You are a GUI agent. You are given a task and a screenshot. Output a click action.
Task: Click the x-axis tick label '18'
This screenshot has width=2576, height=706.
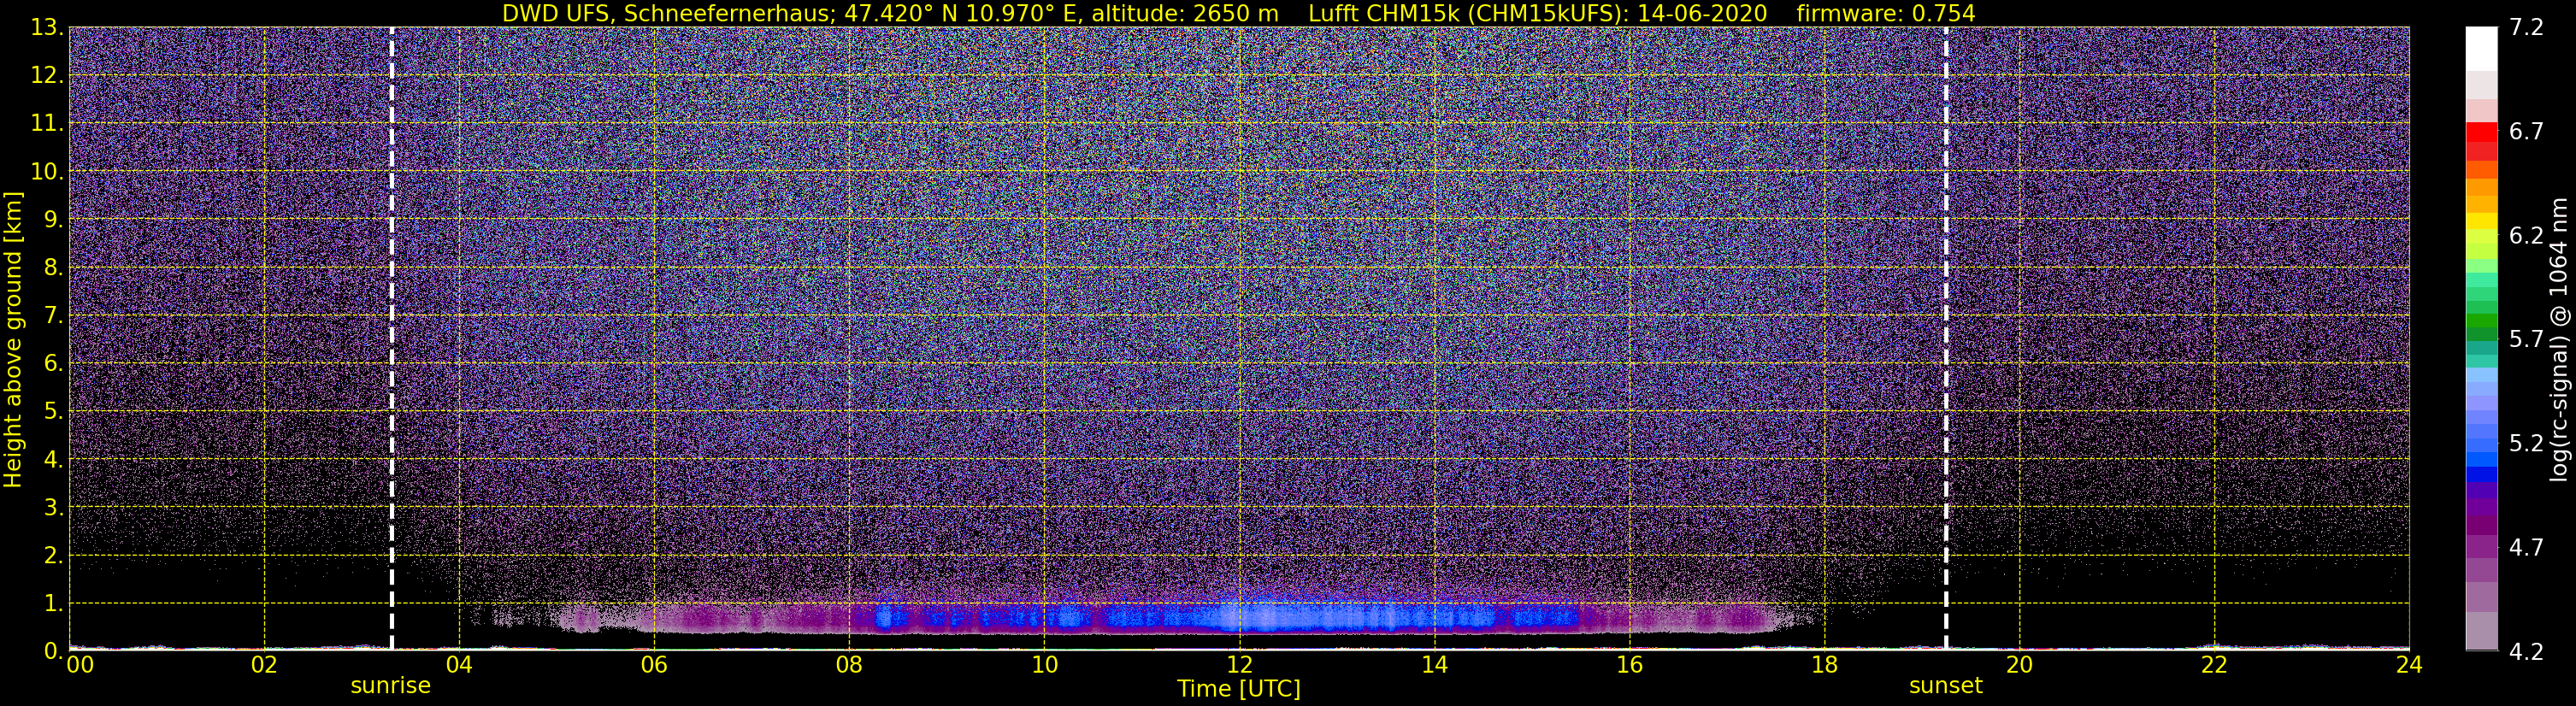(1824, 665)
